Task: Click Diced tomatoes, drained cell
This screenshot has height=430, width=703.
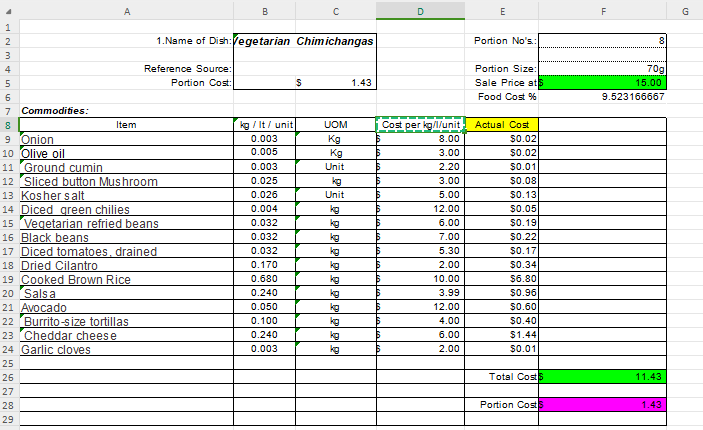Action: (126, 251)
